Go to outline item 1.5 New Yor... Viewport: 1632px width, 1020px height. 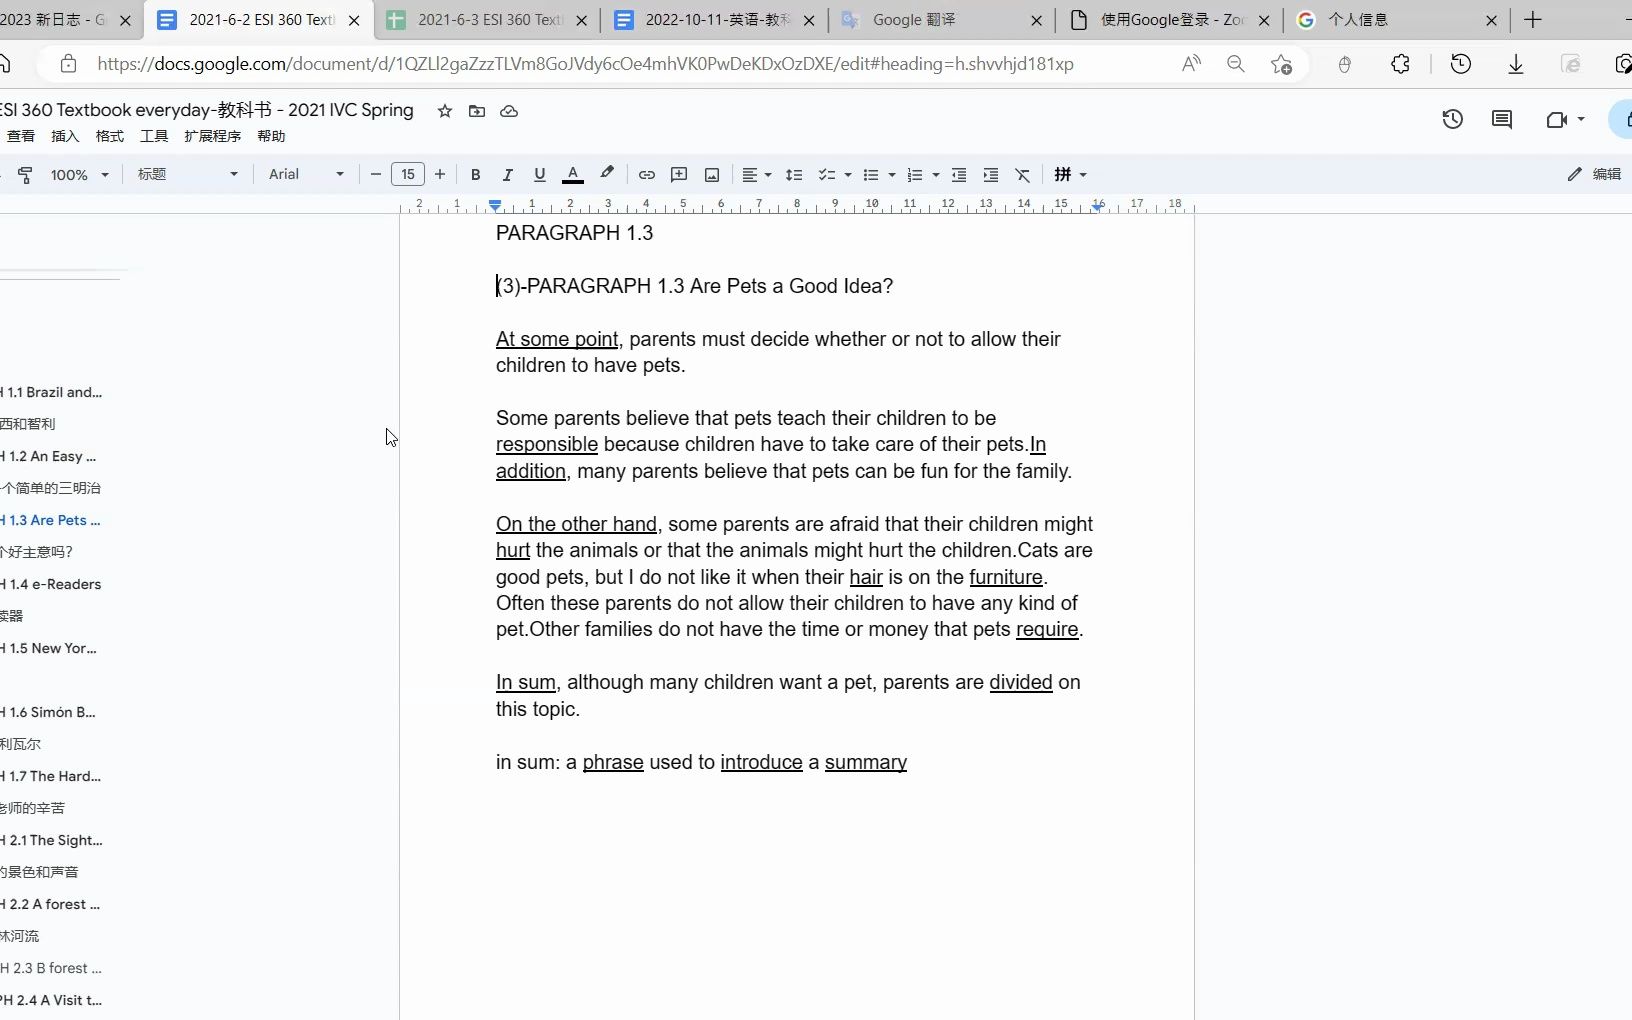tap(49, 648)
